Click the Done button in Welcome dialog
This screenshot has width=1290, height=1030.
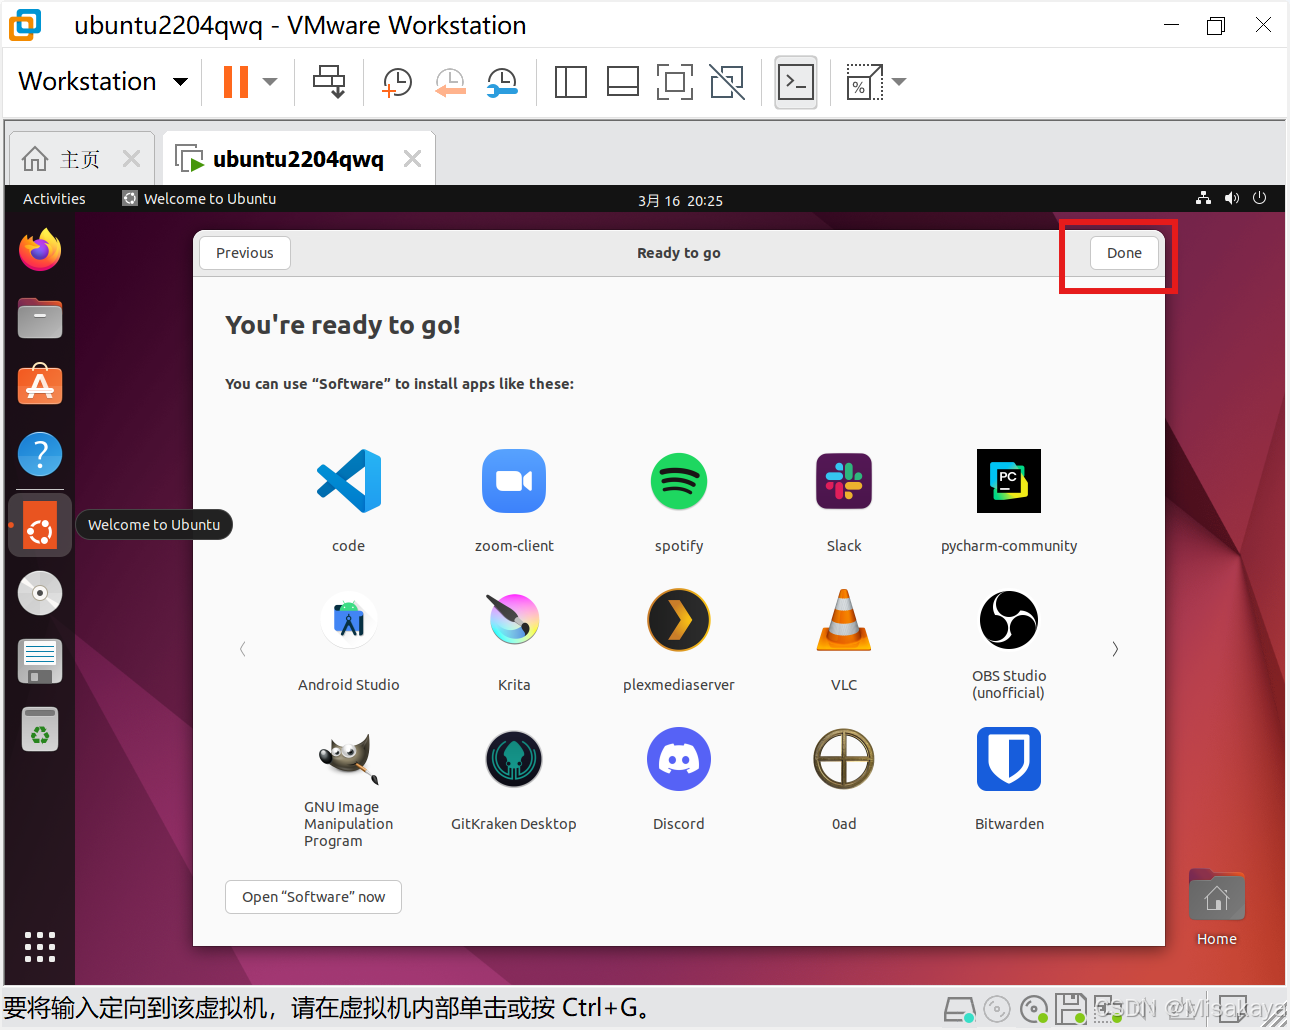point(1124,253)
